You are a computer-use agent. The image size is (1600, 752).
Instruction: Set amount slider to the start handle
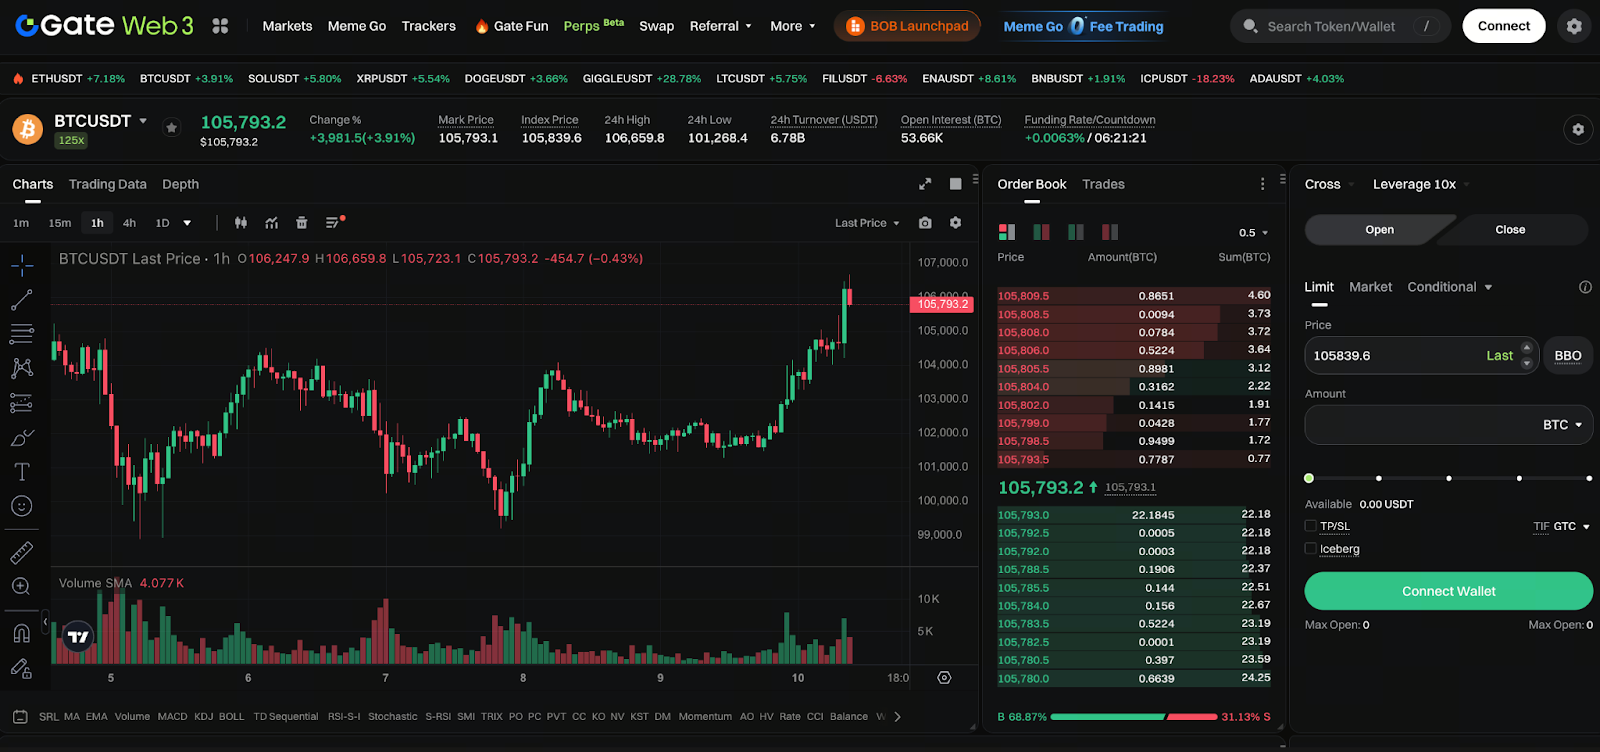tap(1309, 478)
